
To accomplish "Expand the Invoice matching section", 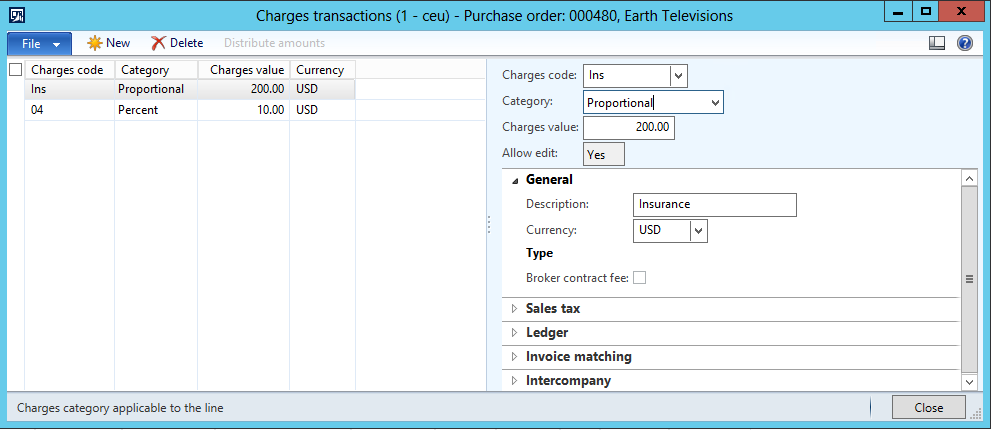I will (515, 357).
